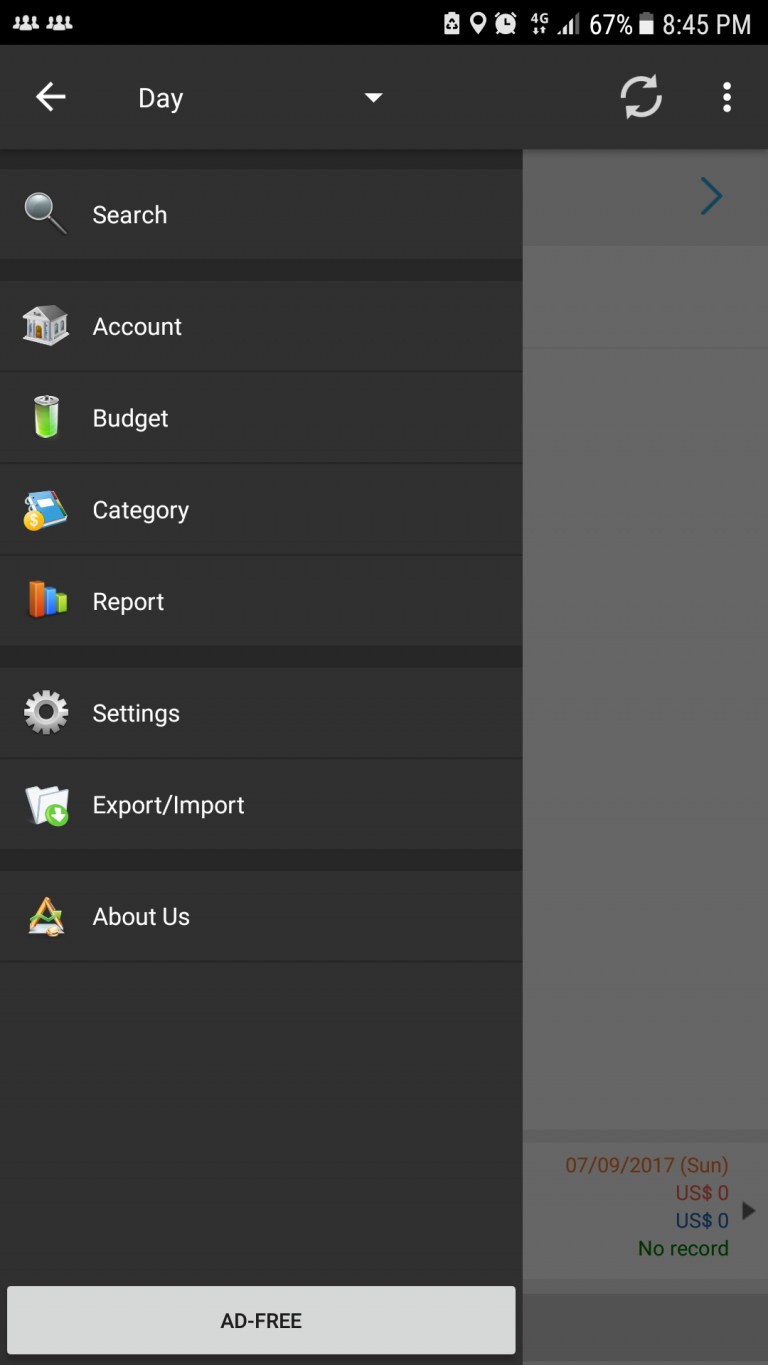Open Report using the bar chart icon
The width and height of the screenshot is (768, 1365).
pyautogui.click(x=44, y=601)
